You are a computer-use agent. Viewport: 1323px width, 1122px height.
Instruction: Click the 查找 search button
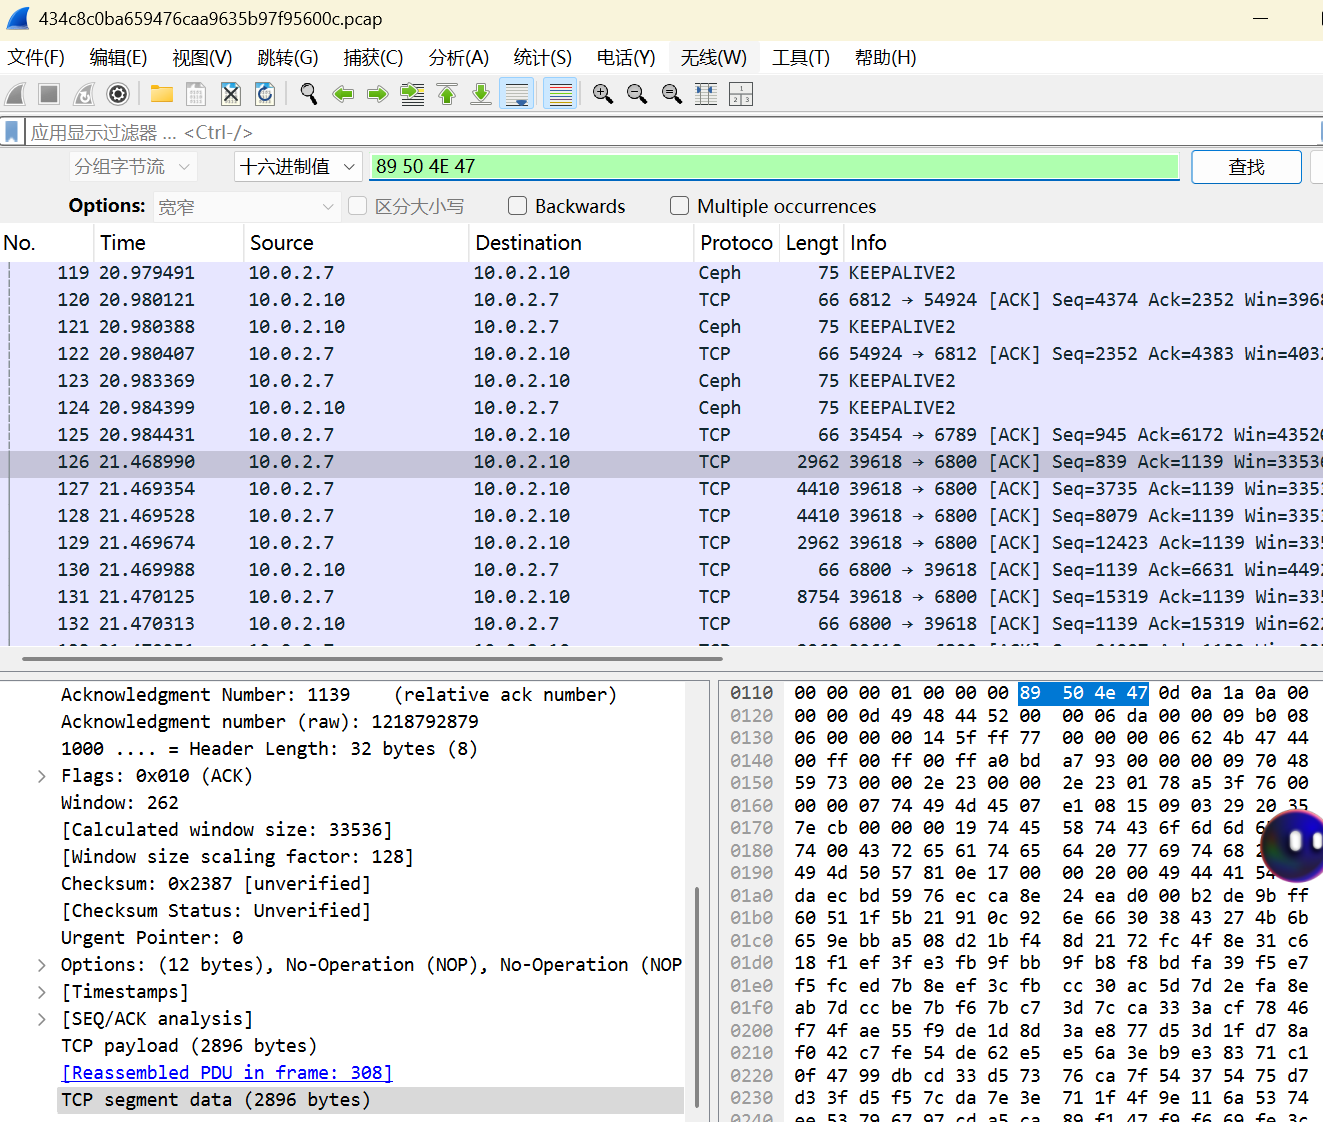[x=1246, y=167]
